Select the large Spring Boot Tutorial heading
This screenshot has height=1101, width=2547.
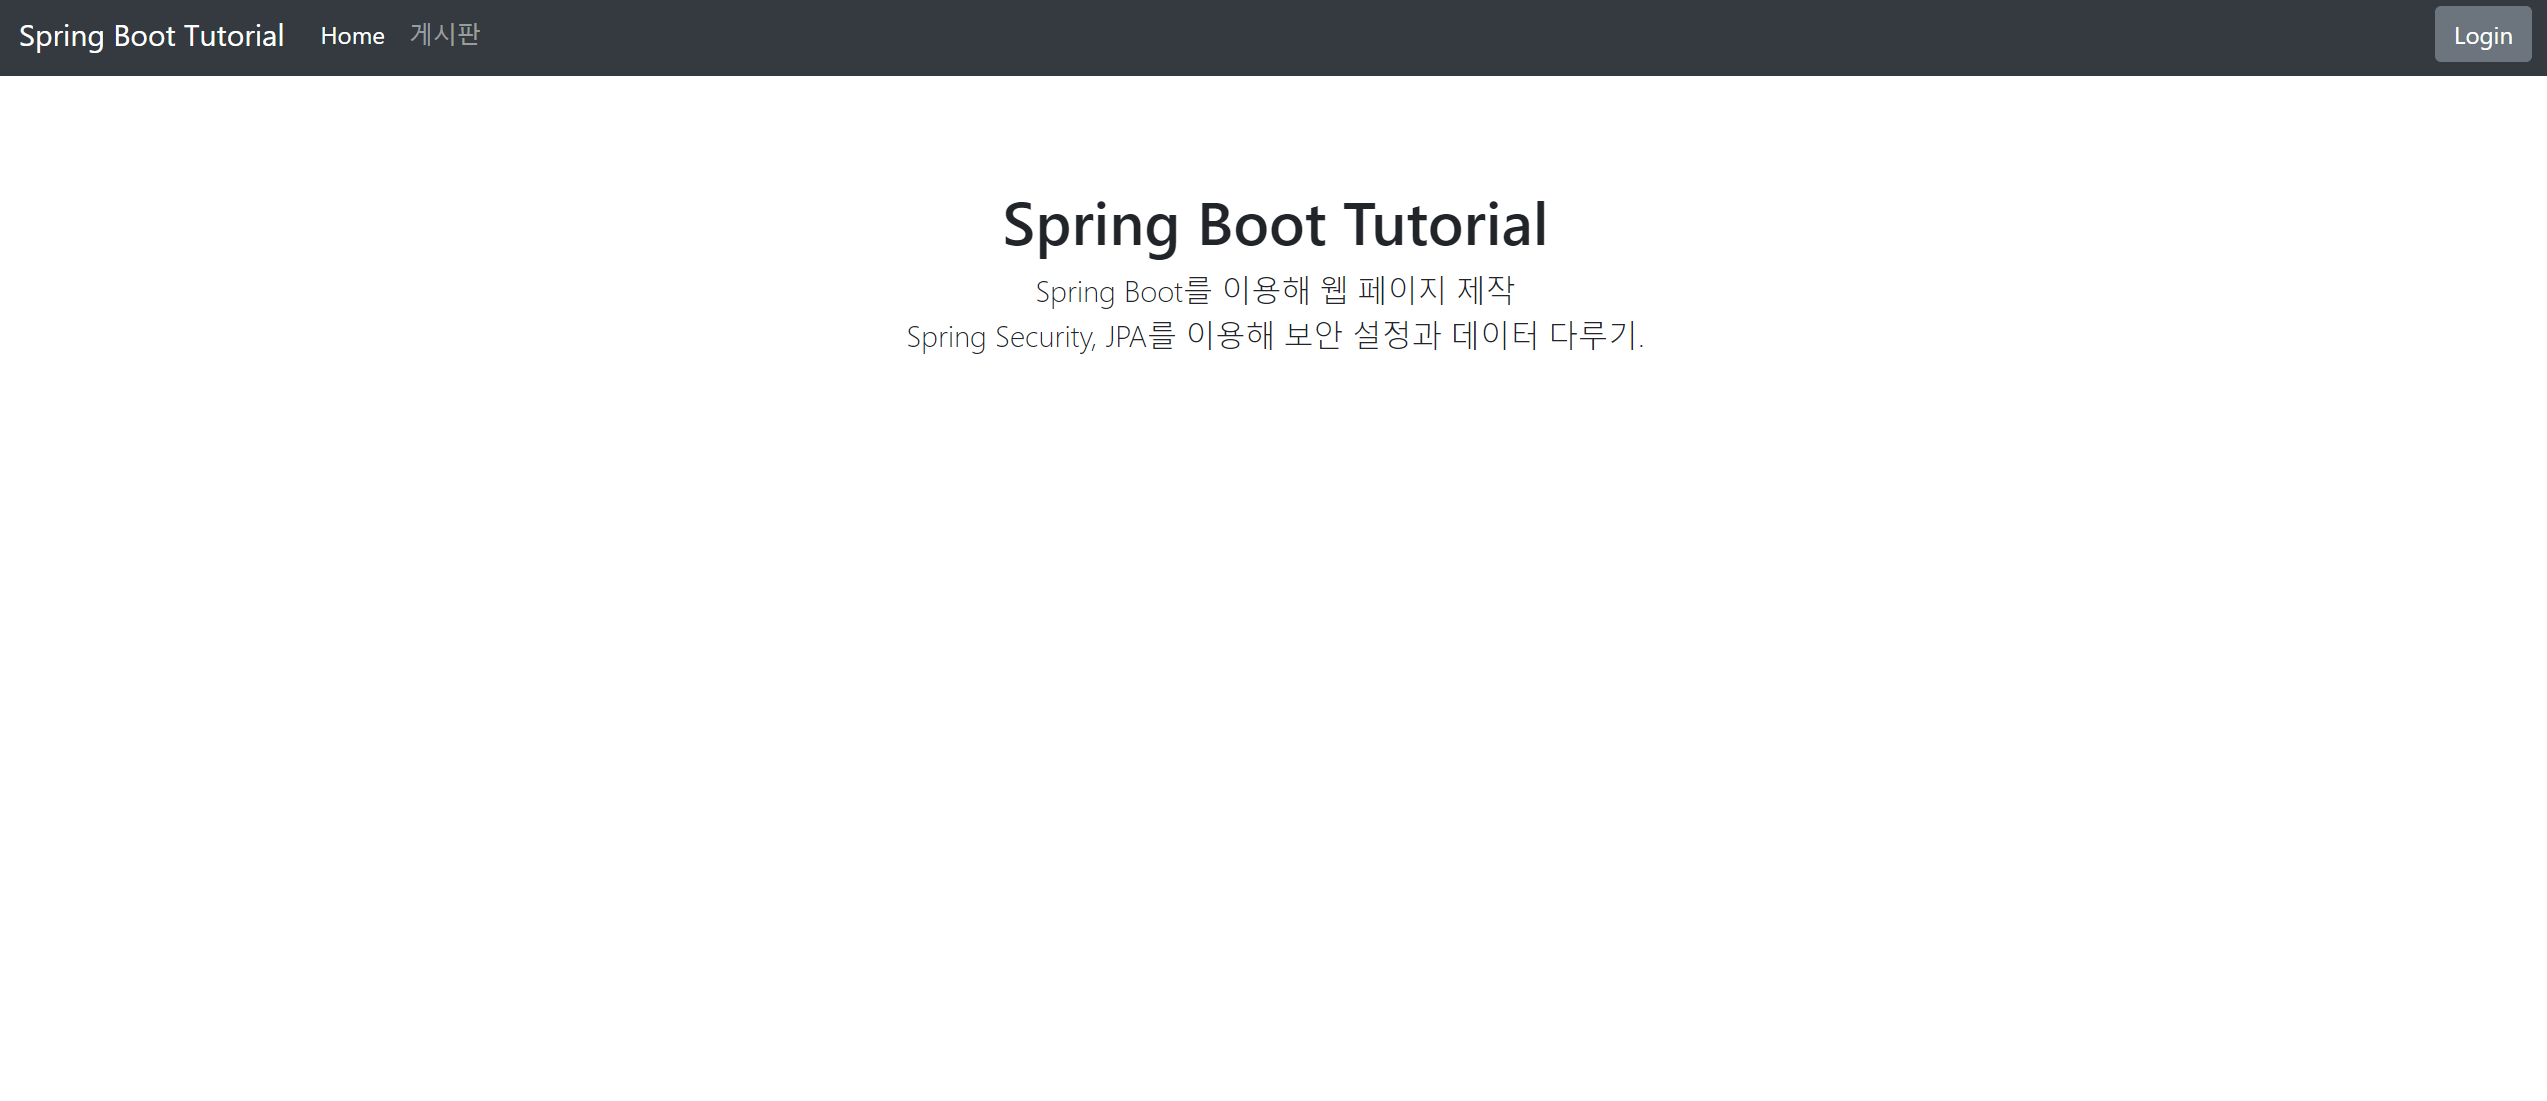click(x=1275, y=224)
